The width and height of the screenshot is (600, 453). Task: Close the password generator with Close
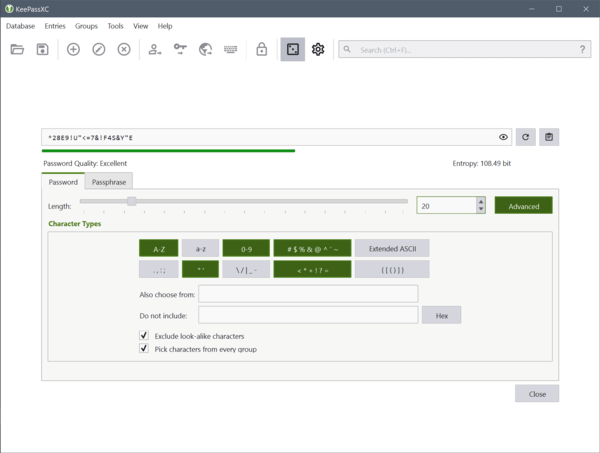(x=537, y=394)
